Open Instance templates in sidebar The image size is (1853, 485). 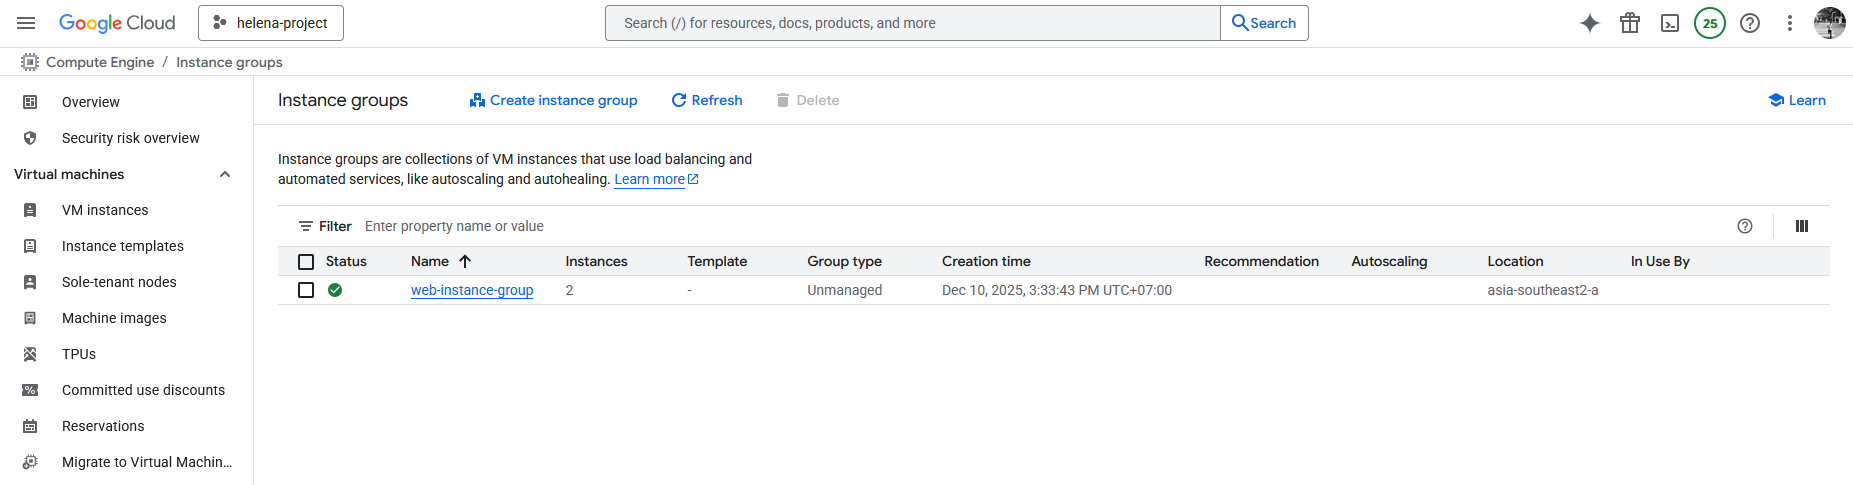coord(123,246)
